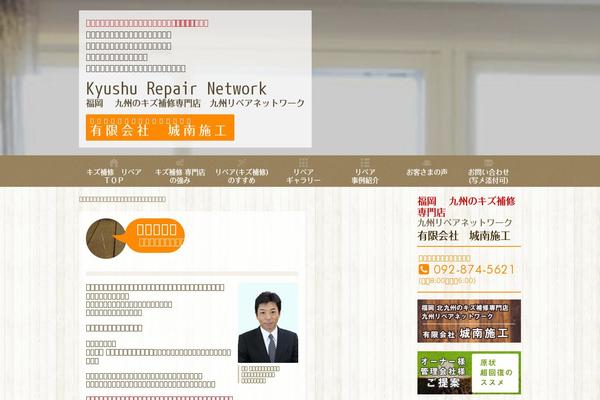The height and width of the screenshot is (400, 600).
Task: Click the list icon above 事例紹介
Action: [365, 163]
